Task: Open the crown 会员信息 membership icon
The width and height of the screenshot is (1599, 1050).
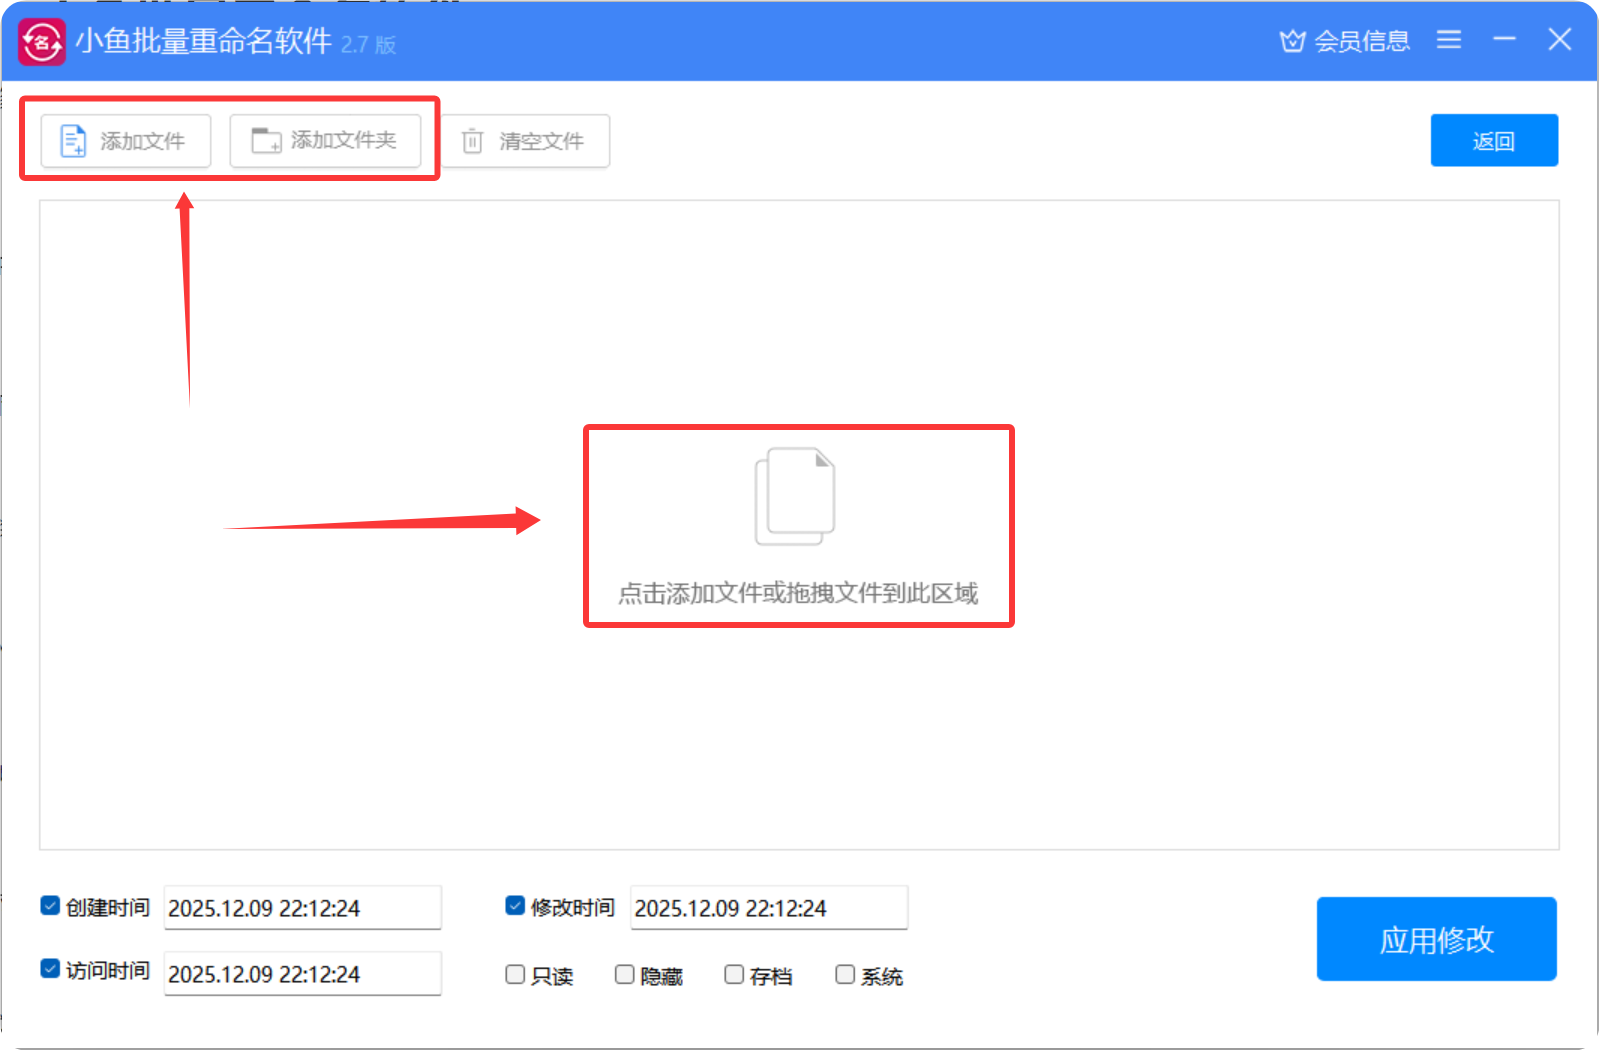Action: tap(1293, 41)
